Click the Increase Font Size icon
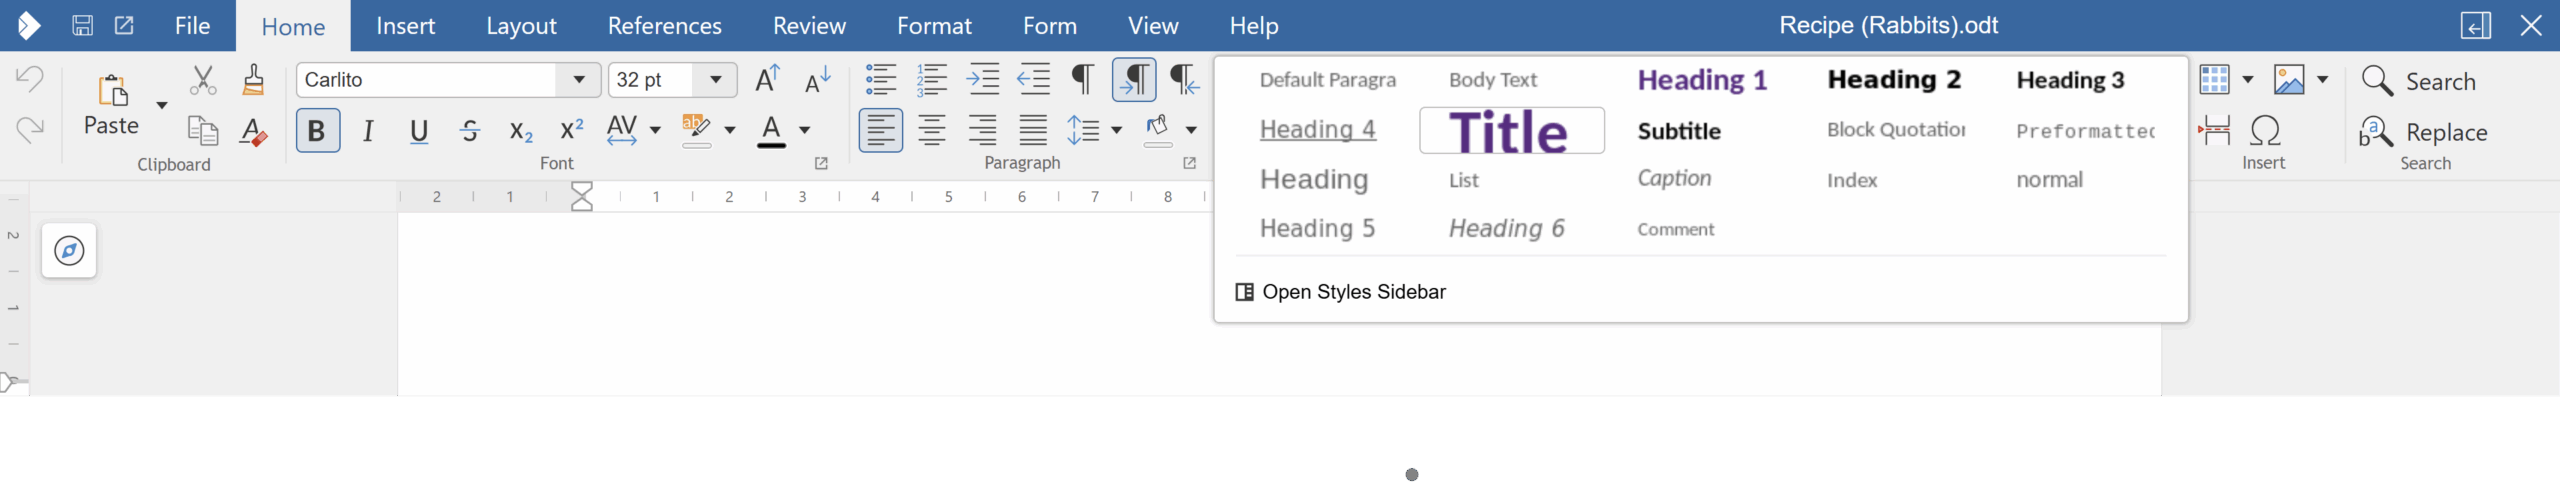The height and width of the screenshot is (482, 2560). (767, 79)
